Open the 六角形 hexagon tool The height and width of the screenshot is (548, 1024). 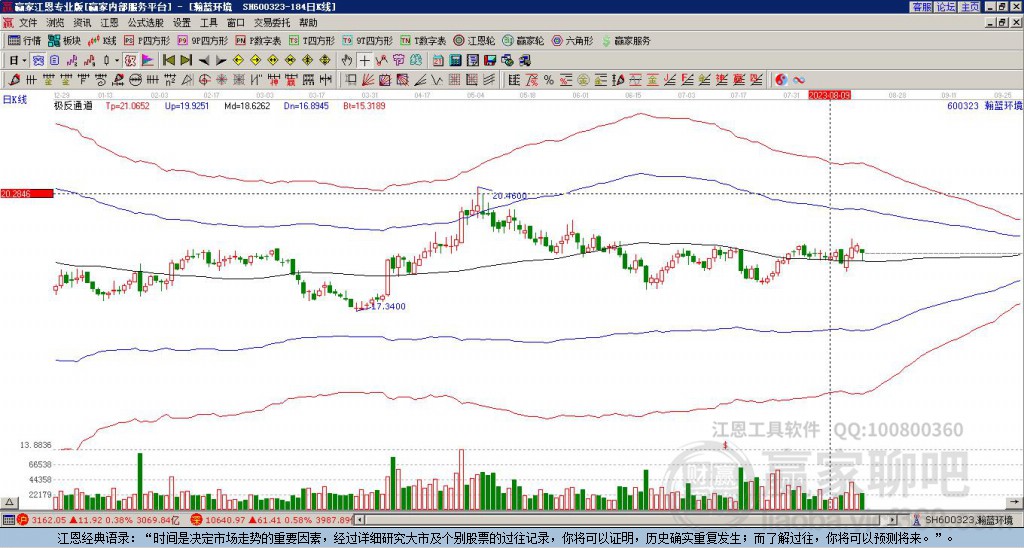(572, 40)
